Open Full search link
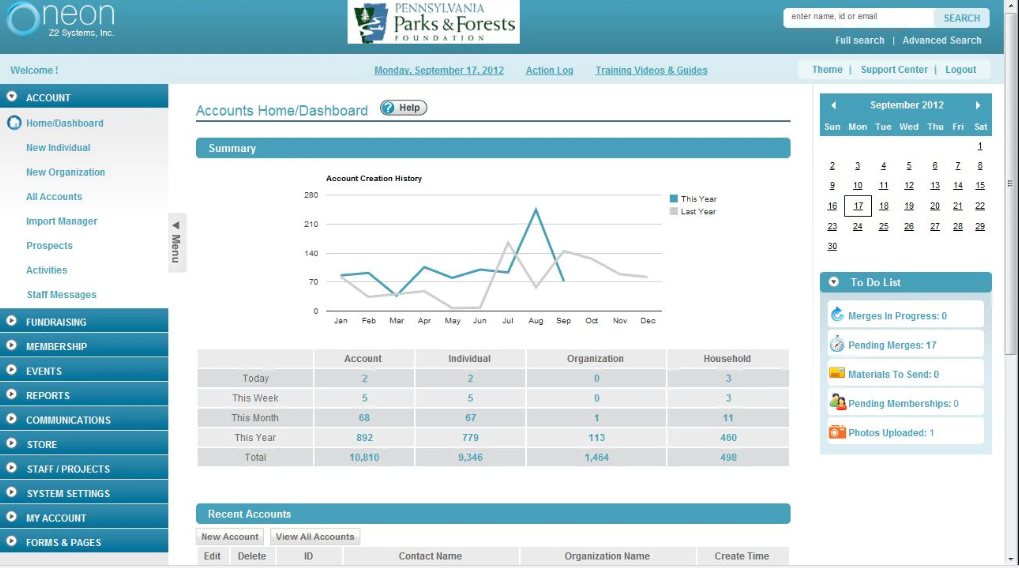Viewport: 1019px width, 568px height. tap(859, 40)
